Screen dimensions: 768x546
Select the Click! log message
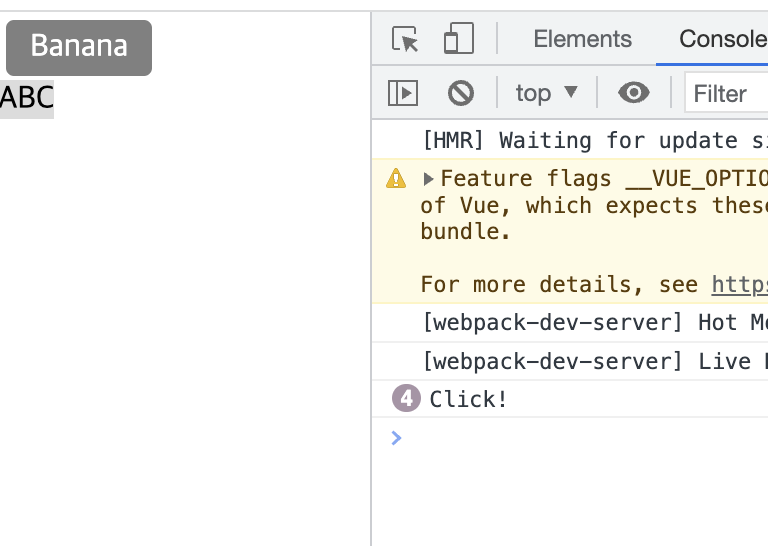point(468,399)
